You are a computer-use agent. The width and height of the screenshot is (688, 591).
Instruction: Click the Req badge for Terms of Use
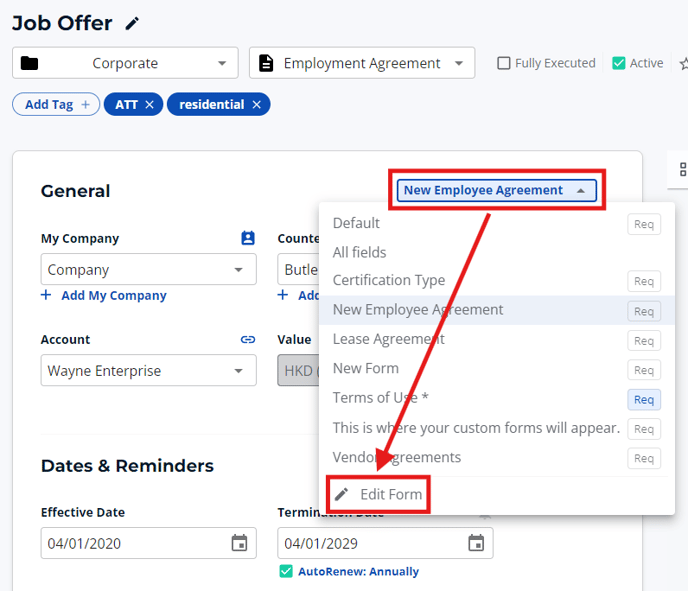(643, 400)
